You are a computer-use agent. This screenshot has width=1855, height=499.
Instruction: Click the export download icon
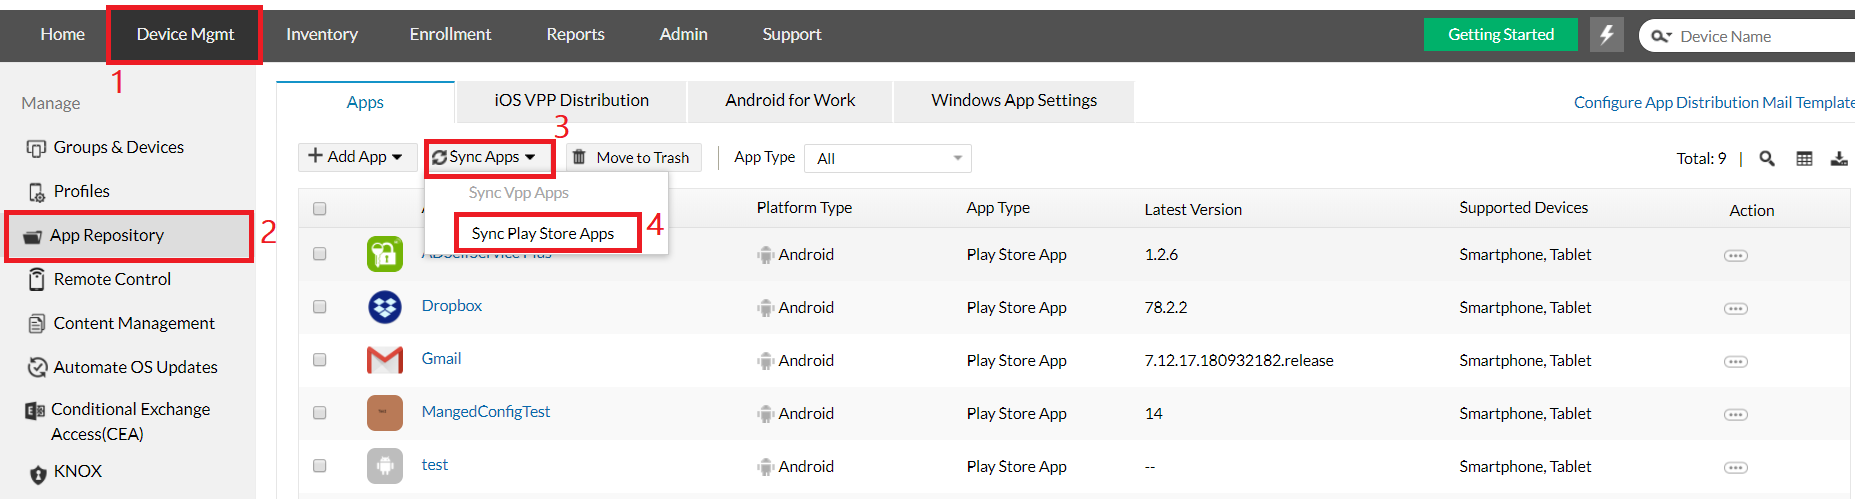pos(1839,159)
